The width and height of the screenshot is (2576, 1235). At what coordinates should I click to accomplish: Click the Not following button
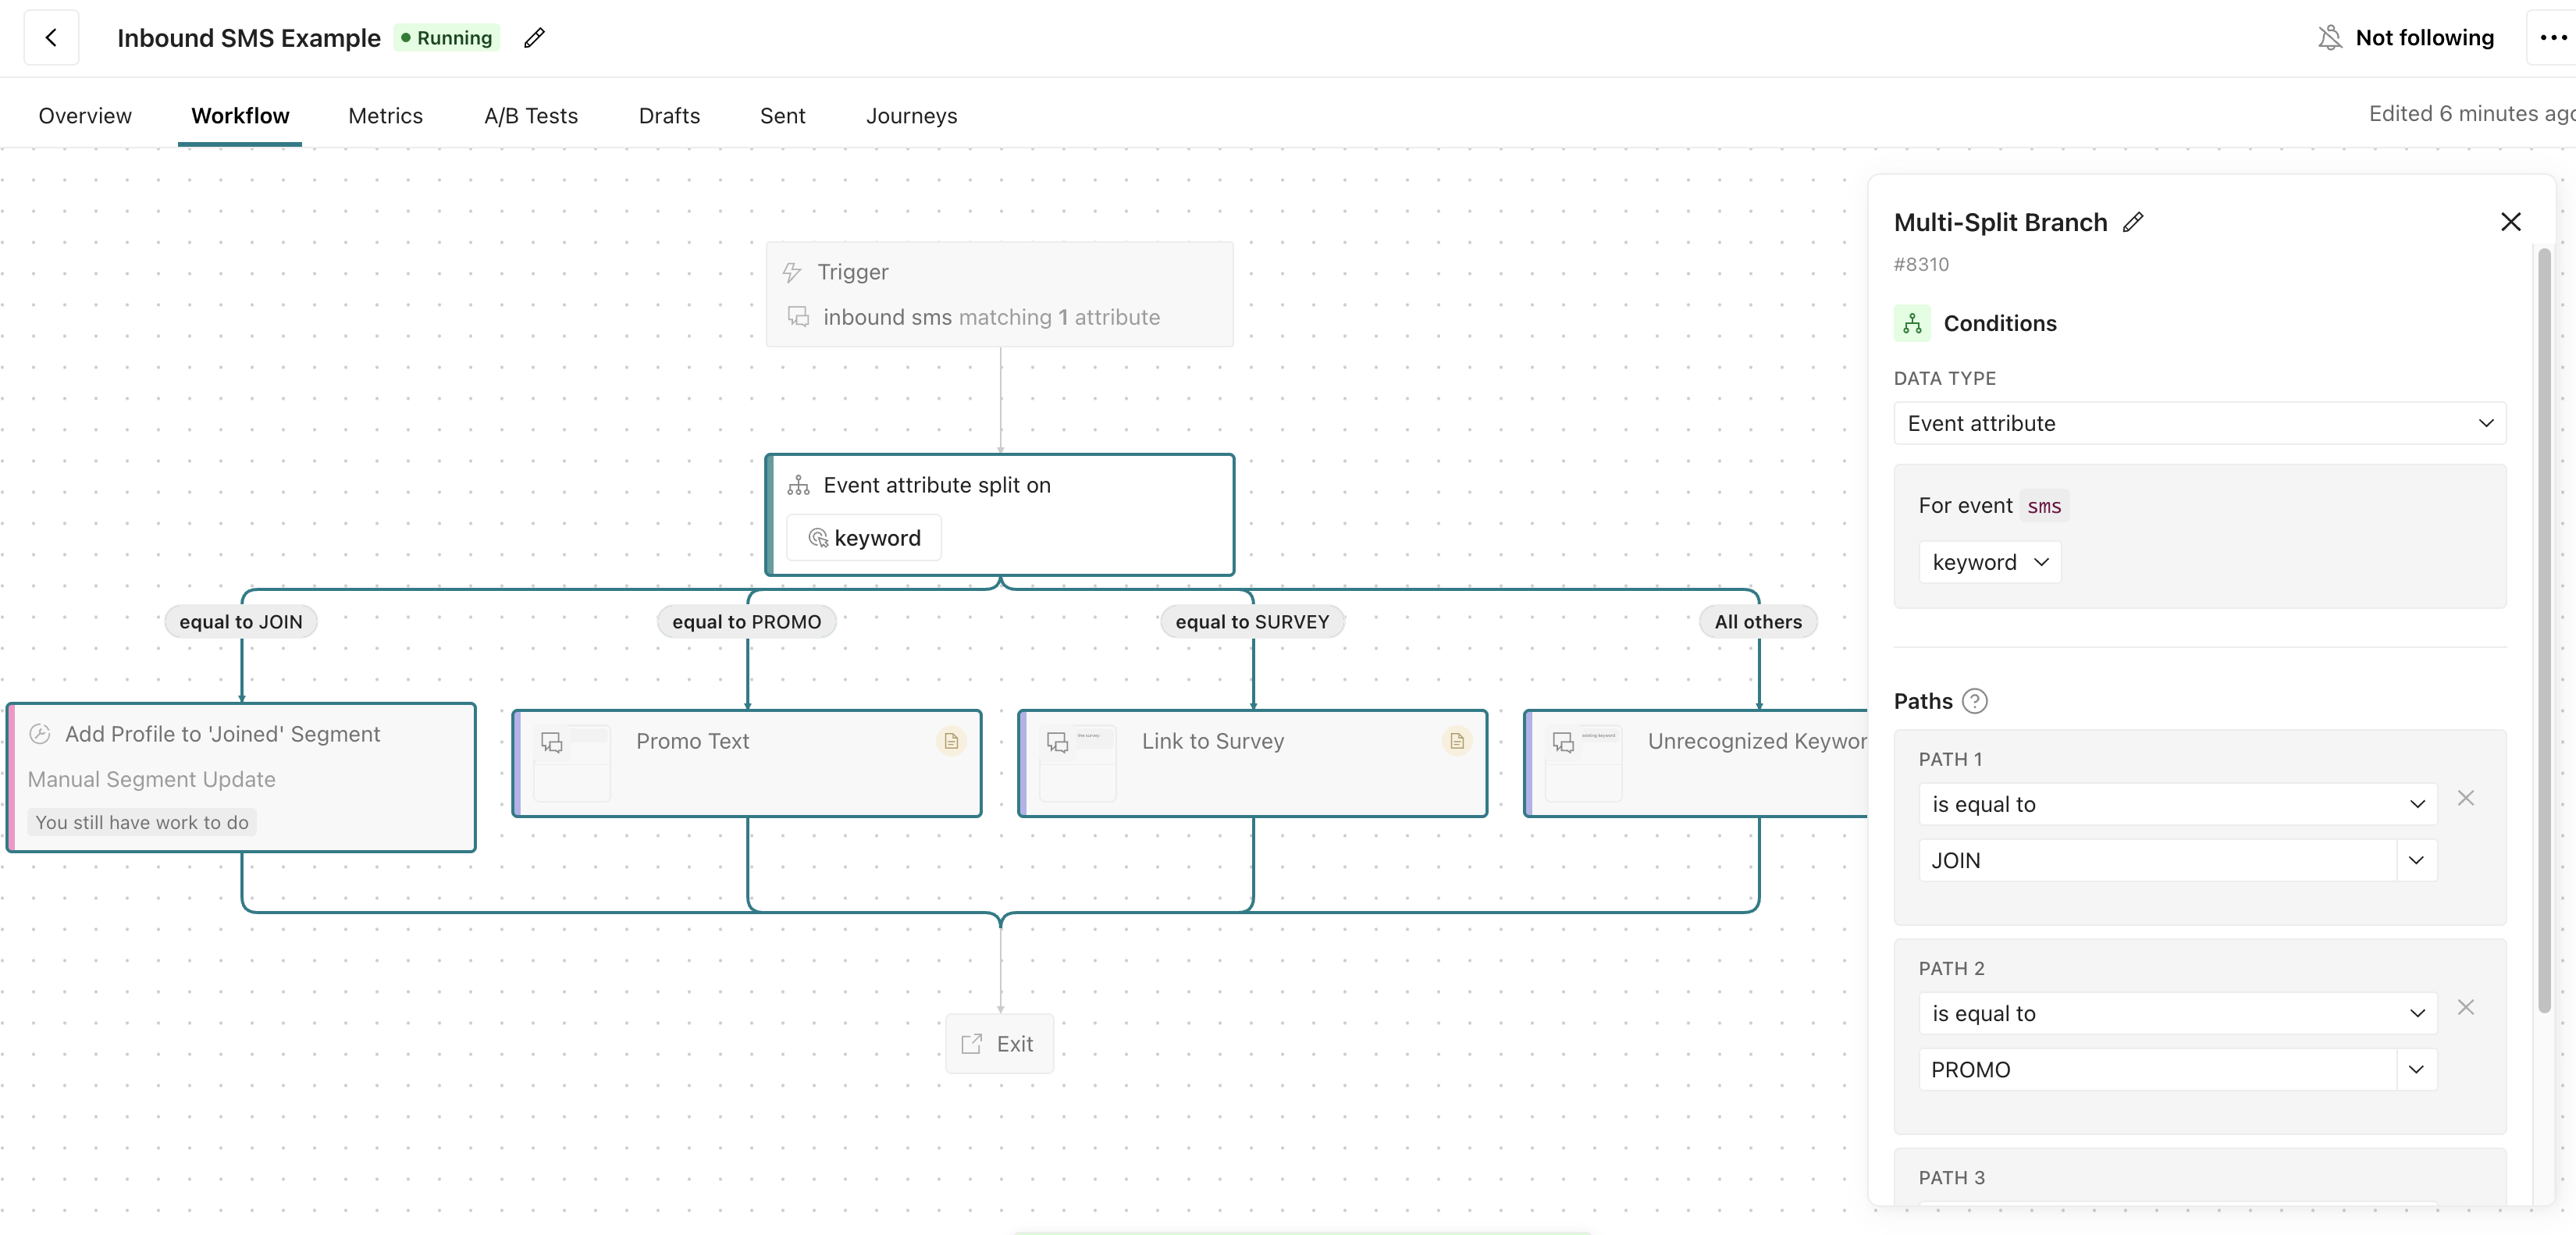coord(2405,38)
